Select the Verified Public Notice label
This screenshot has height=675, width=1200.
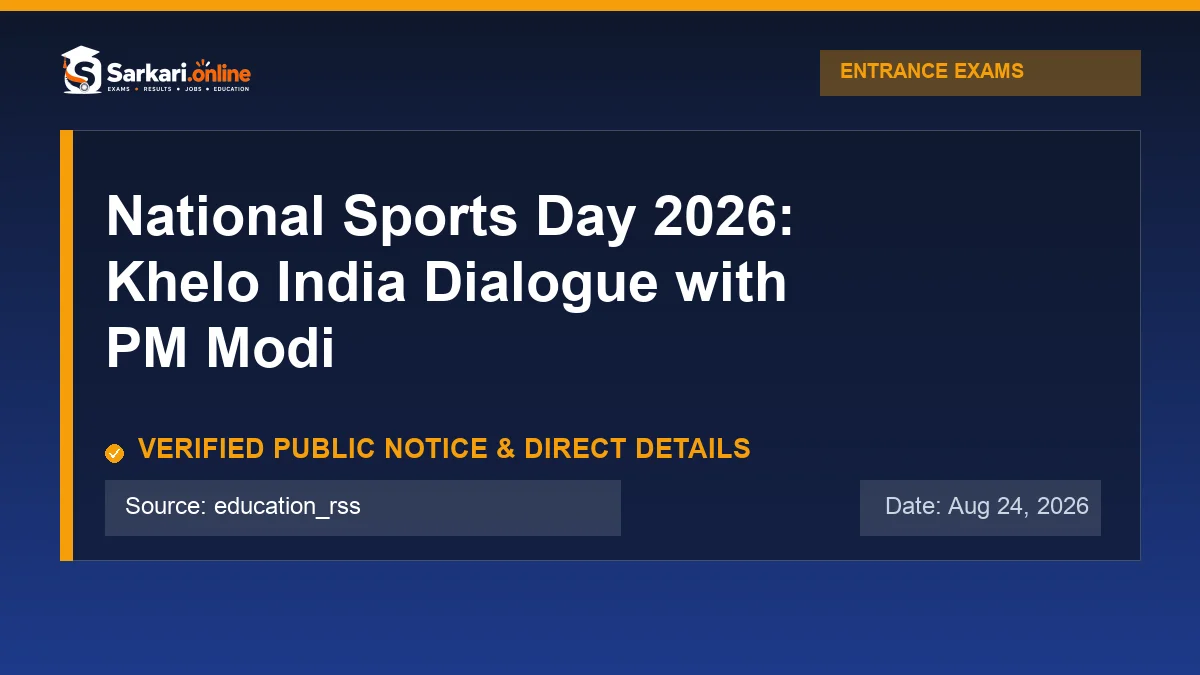tap(444, 449)
